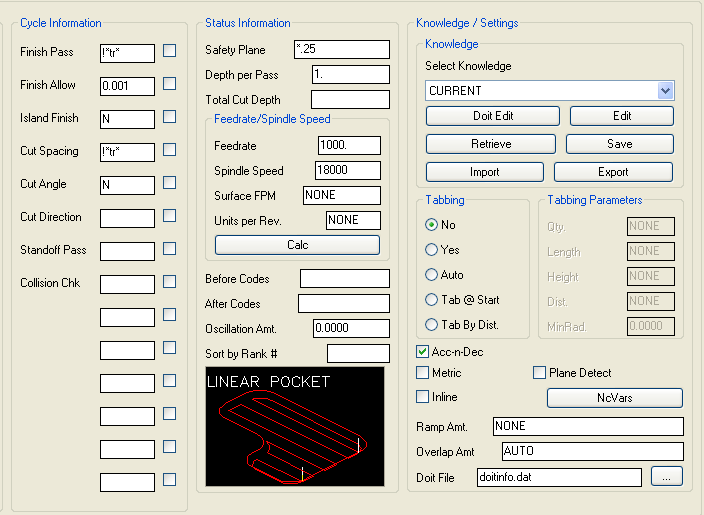Viewport: 704px width, 515px height.
Task: Click the Import button
Action: click(x=484, y=172)
